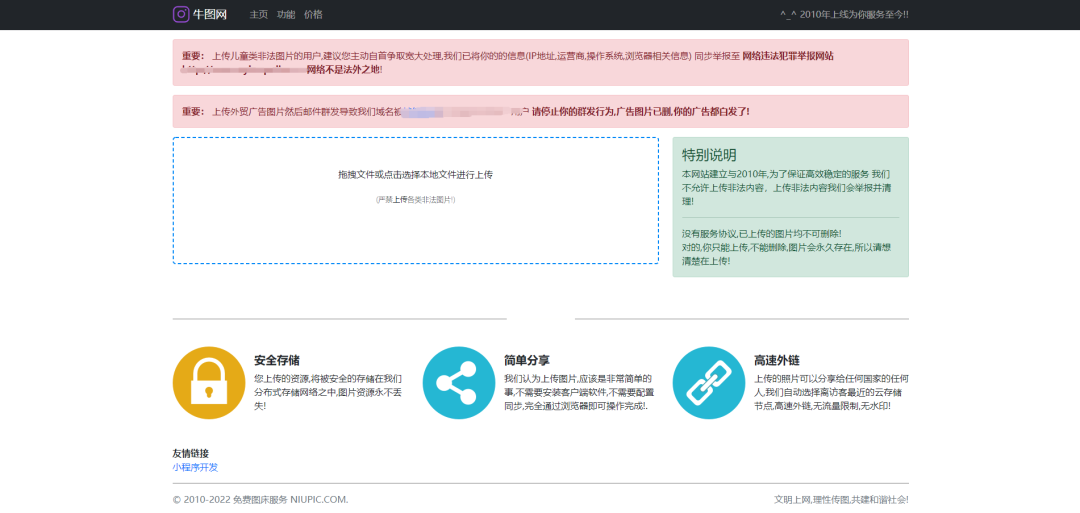This screenshot has width=1080, height=513.
Task: Click the 2010年上线为你服务至今 header text
Action: click(844, 14)
